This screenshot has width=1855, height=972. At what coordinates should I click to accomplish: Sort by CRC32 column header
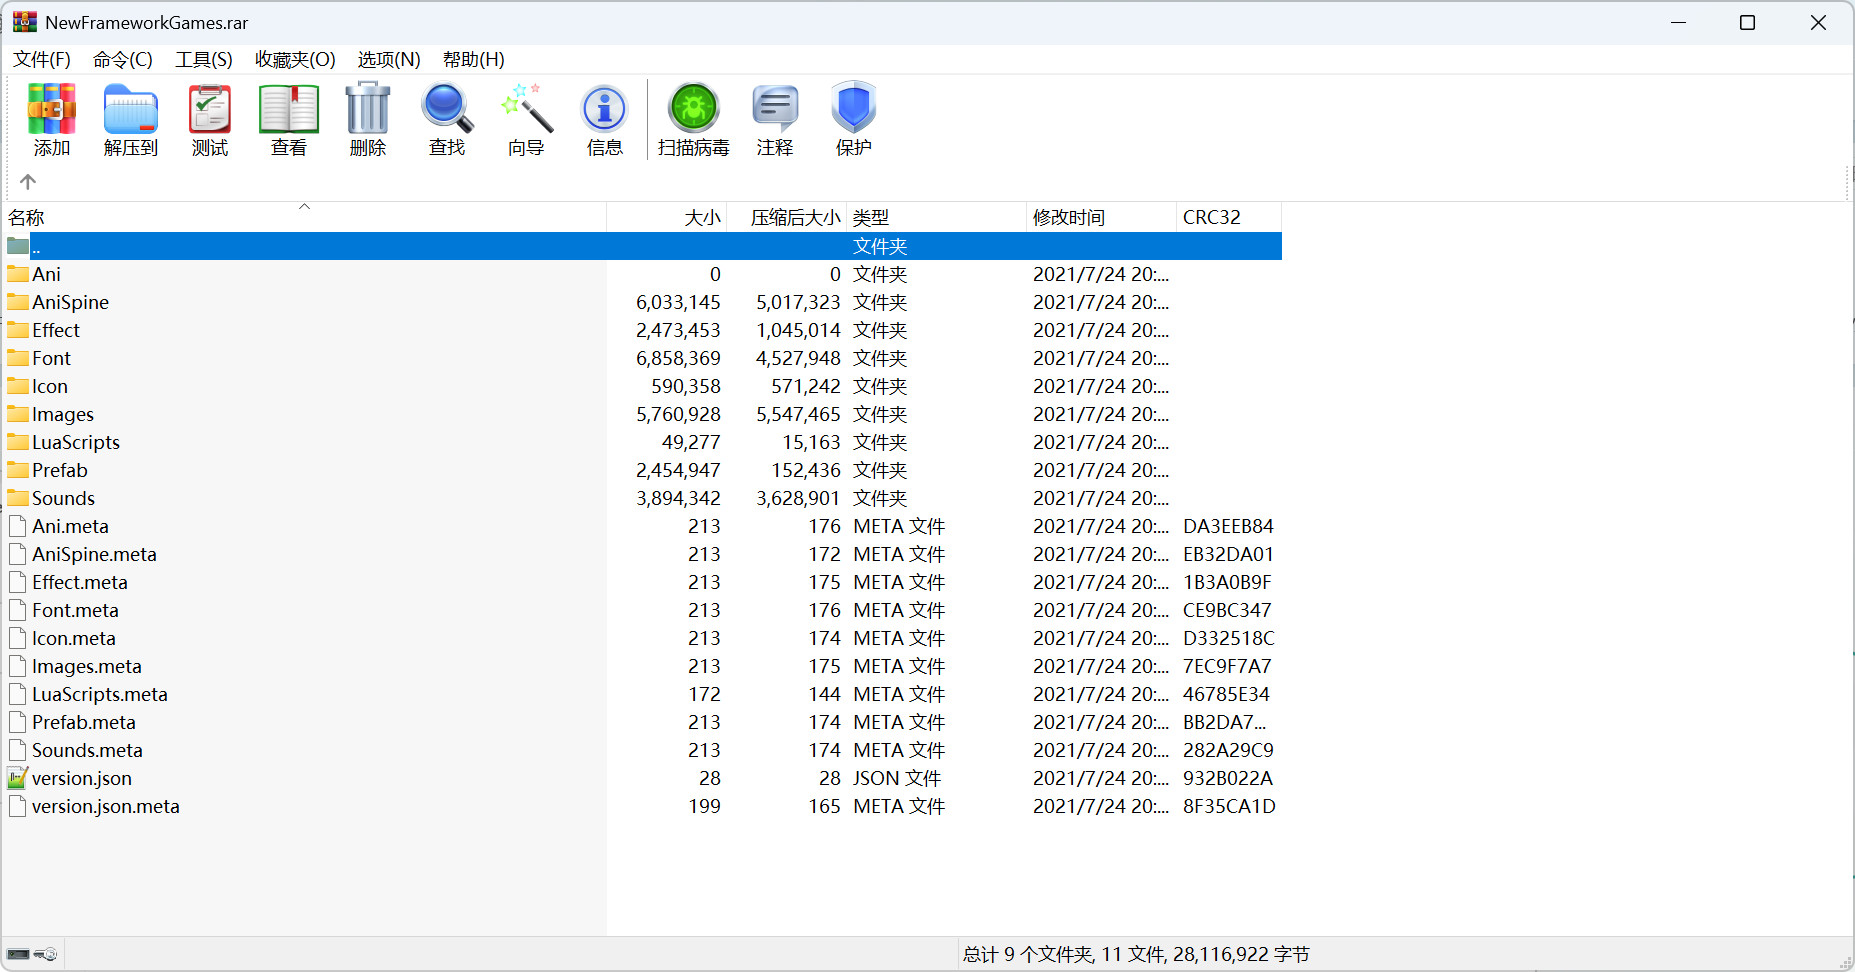tap(1211, 218)
